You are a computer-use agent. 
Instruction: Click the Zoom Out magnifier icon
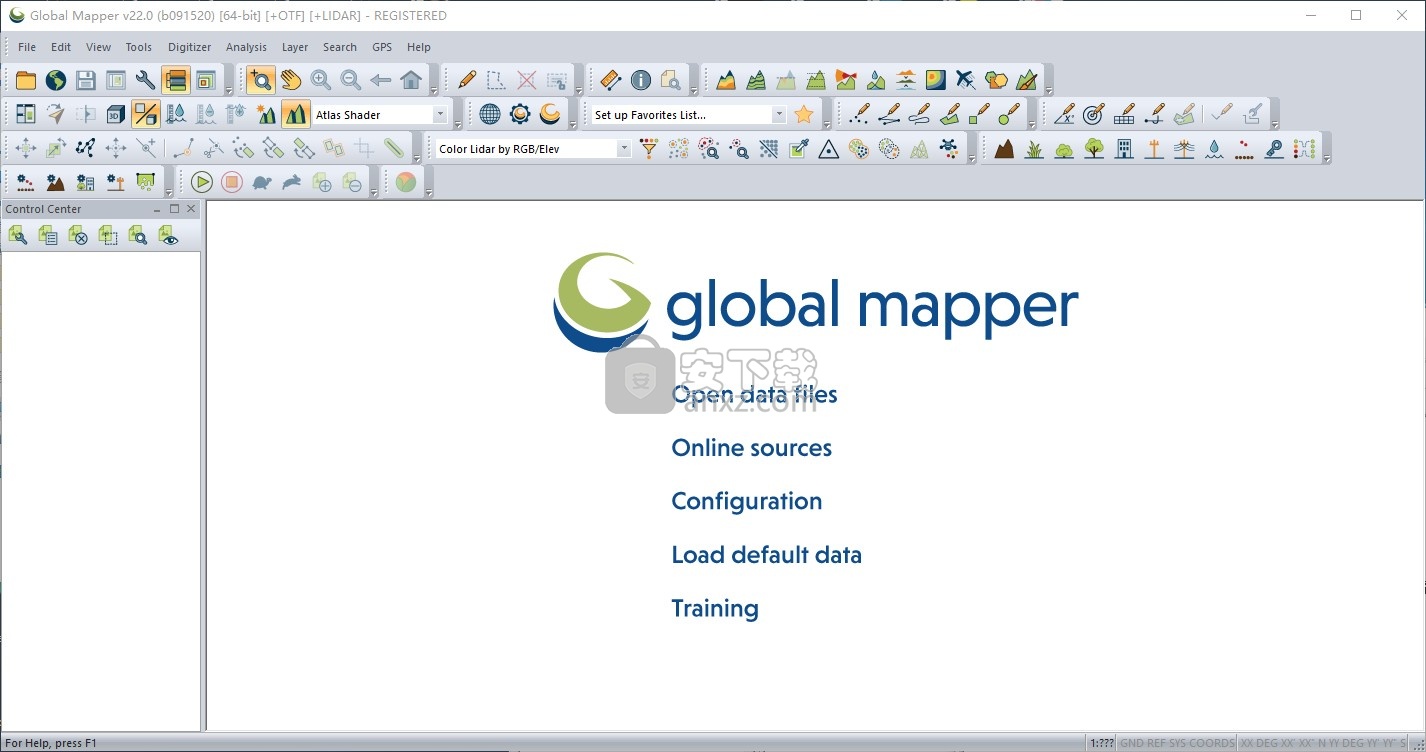click(x=351, y=80)
